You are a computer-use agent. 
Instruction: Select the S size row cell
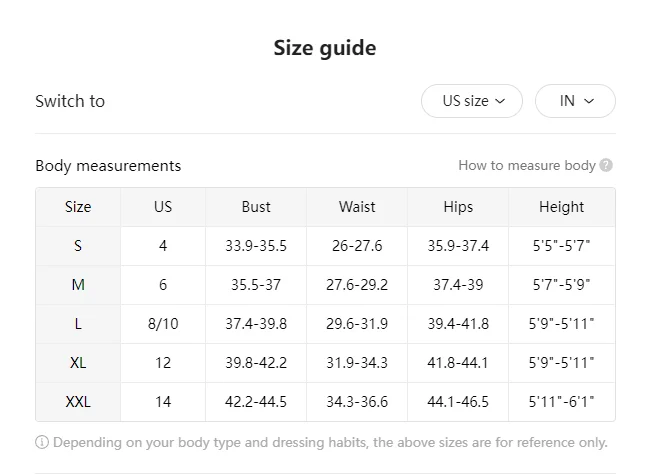pyautogui.click(x=78, y=246)
